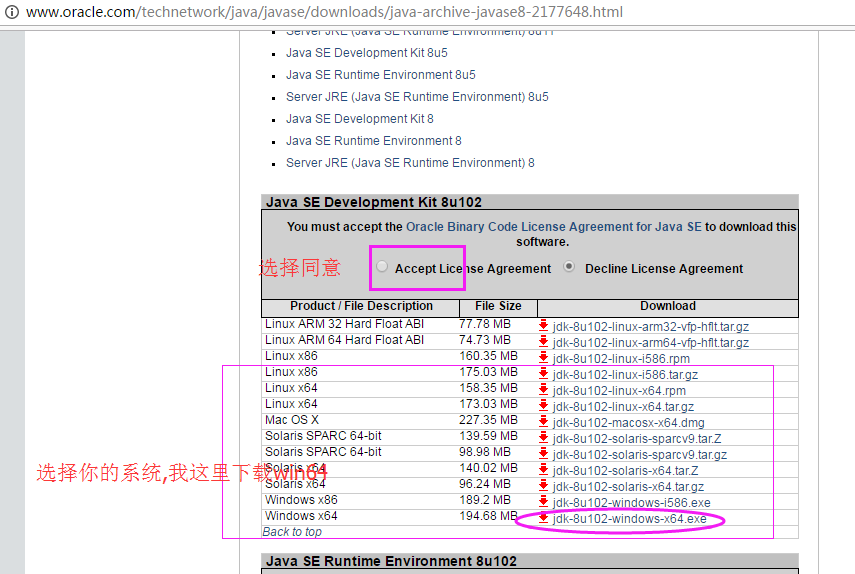Click the Java SE Runtime Environment 8u102 heading
This screenshot has width=855, height=574.
pos(391,561)
